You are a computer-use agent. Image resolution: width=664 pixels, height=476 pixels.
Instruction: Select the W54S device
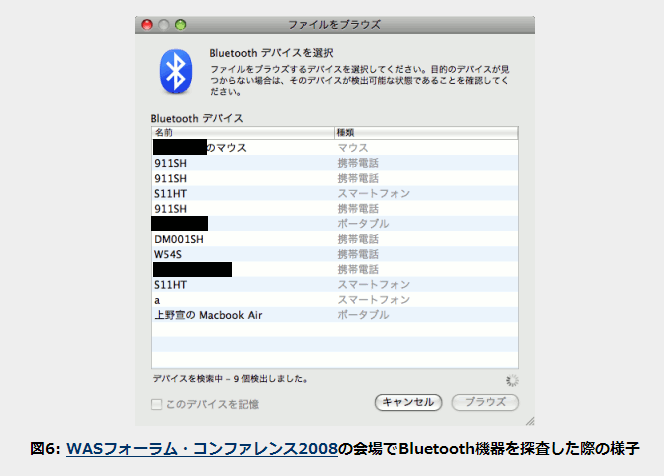point(335,255)
